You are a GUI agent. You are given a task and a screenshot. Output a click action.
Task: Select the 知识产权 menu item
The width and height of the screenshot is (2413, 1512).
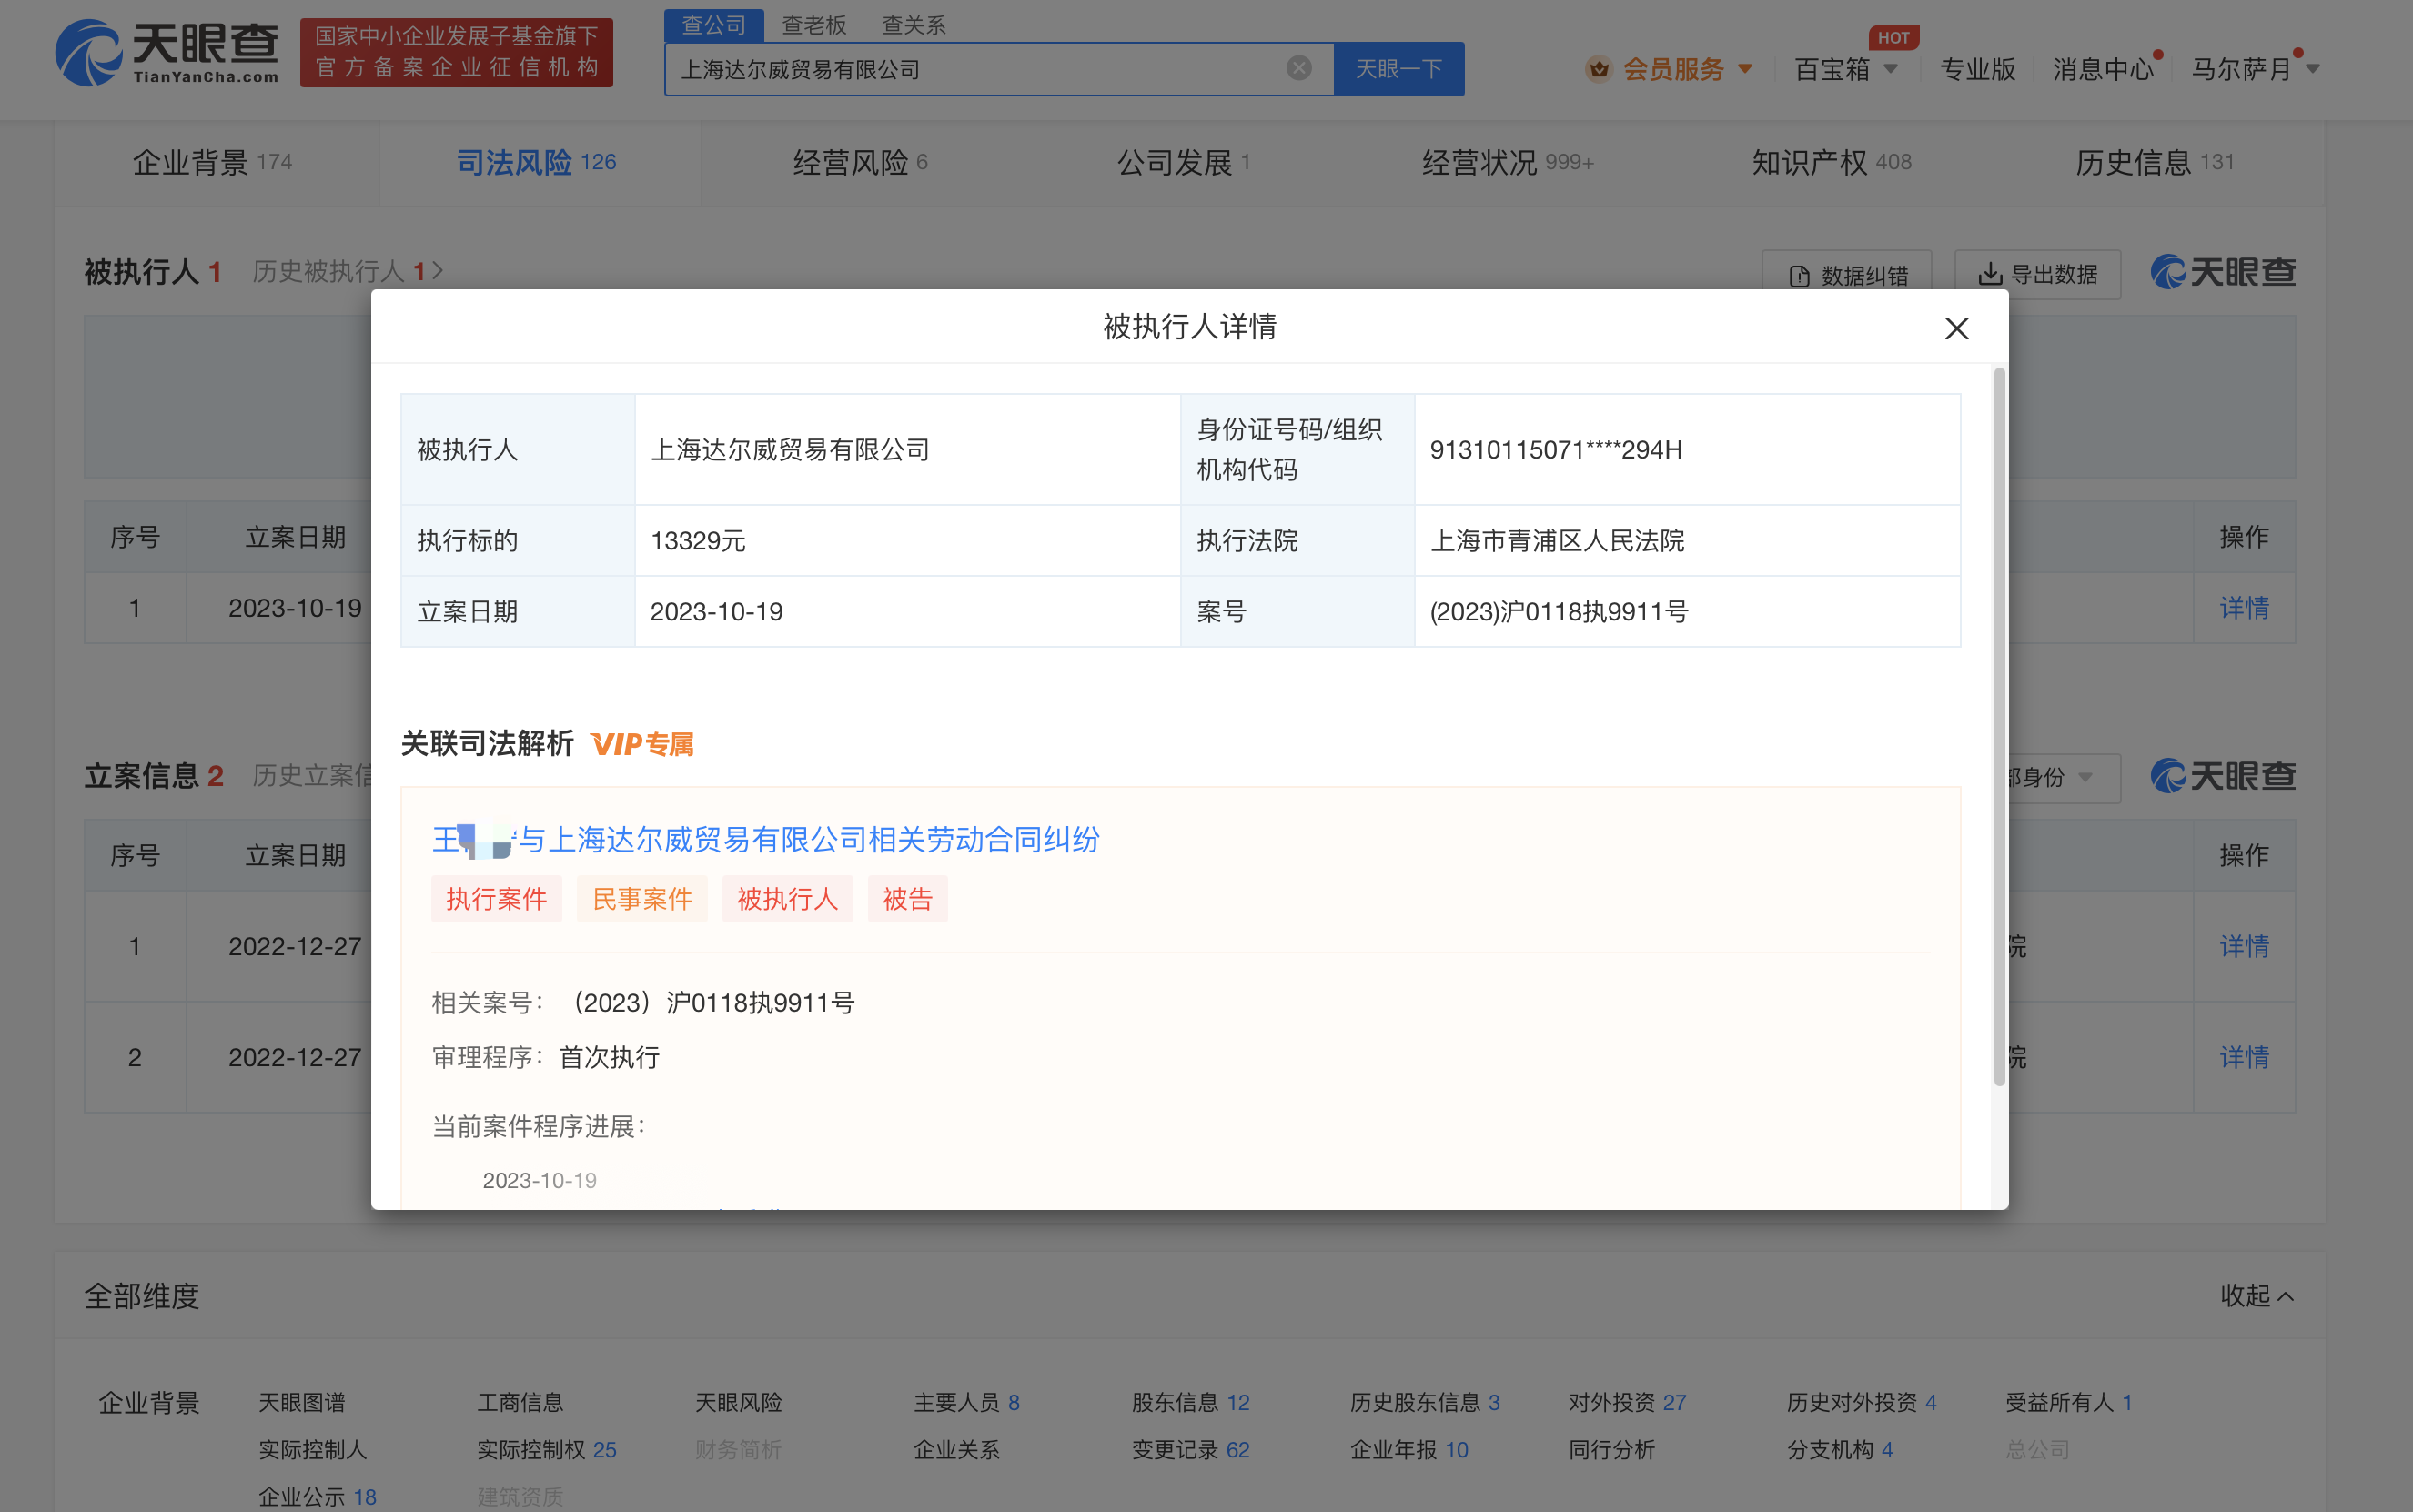pyautogui.click(x=1828, y=161)
